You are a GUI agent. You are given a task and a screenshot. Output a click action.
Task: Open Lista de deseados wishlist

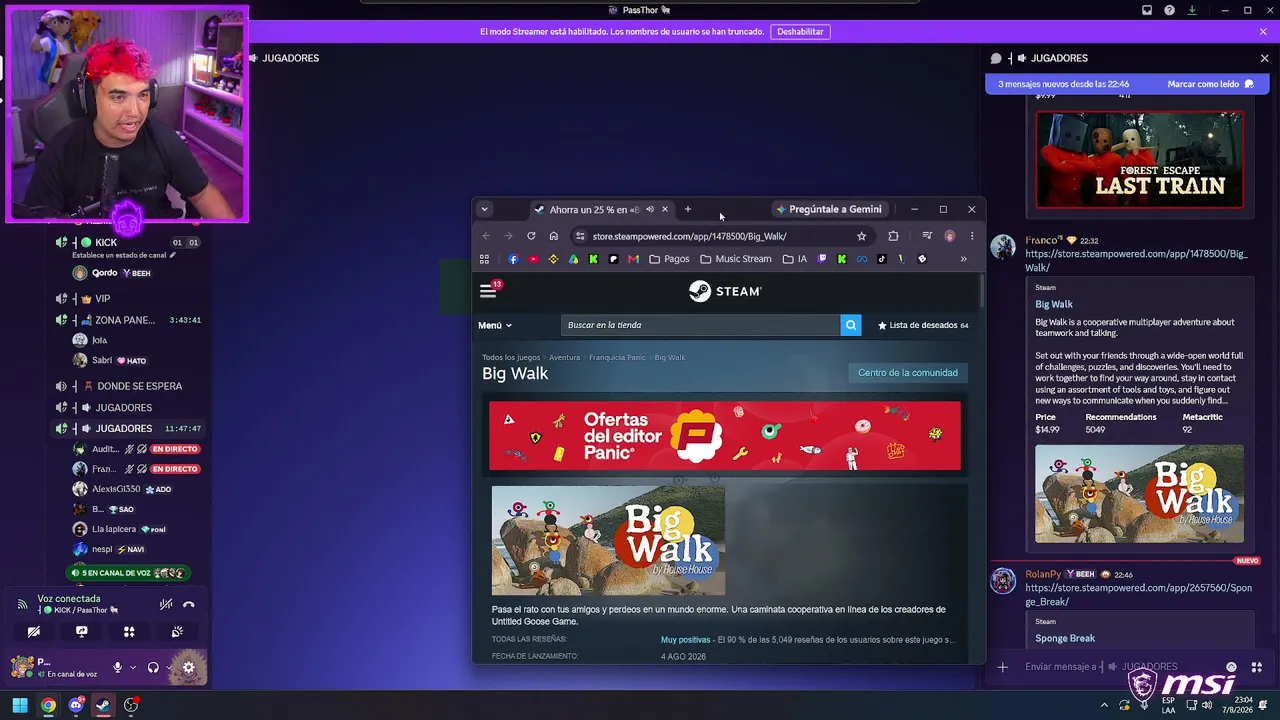(x=923, y=325)
